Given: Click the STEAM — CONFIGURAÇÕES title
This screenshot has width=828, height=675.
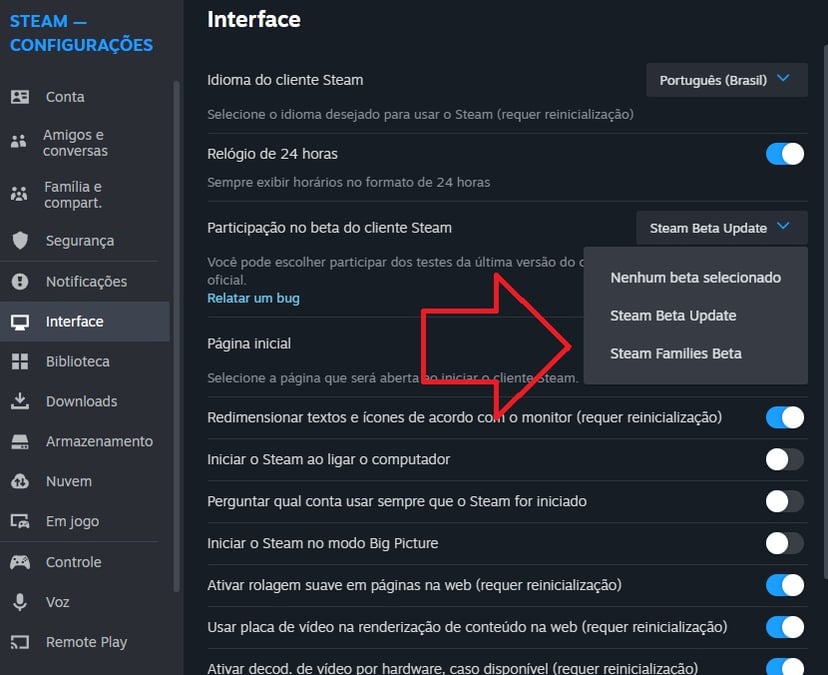Looking at the screenshot, I should (81, 33).
